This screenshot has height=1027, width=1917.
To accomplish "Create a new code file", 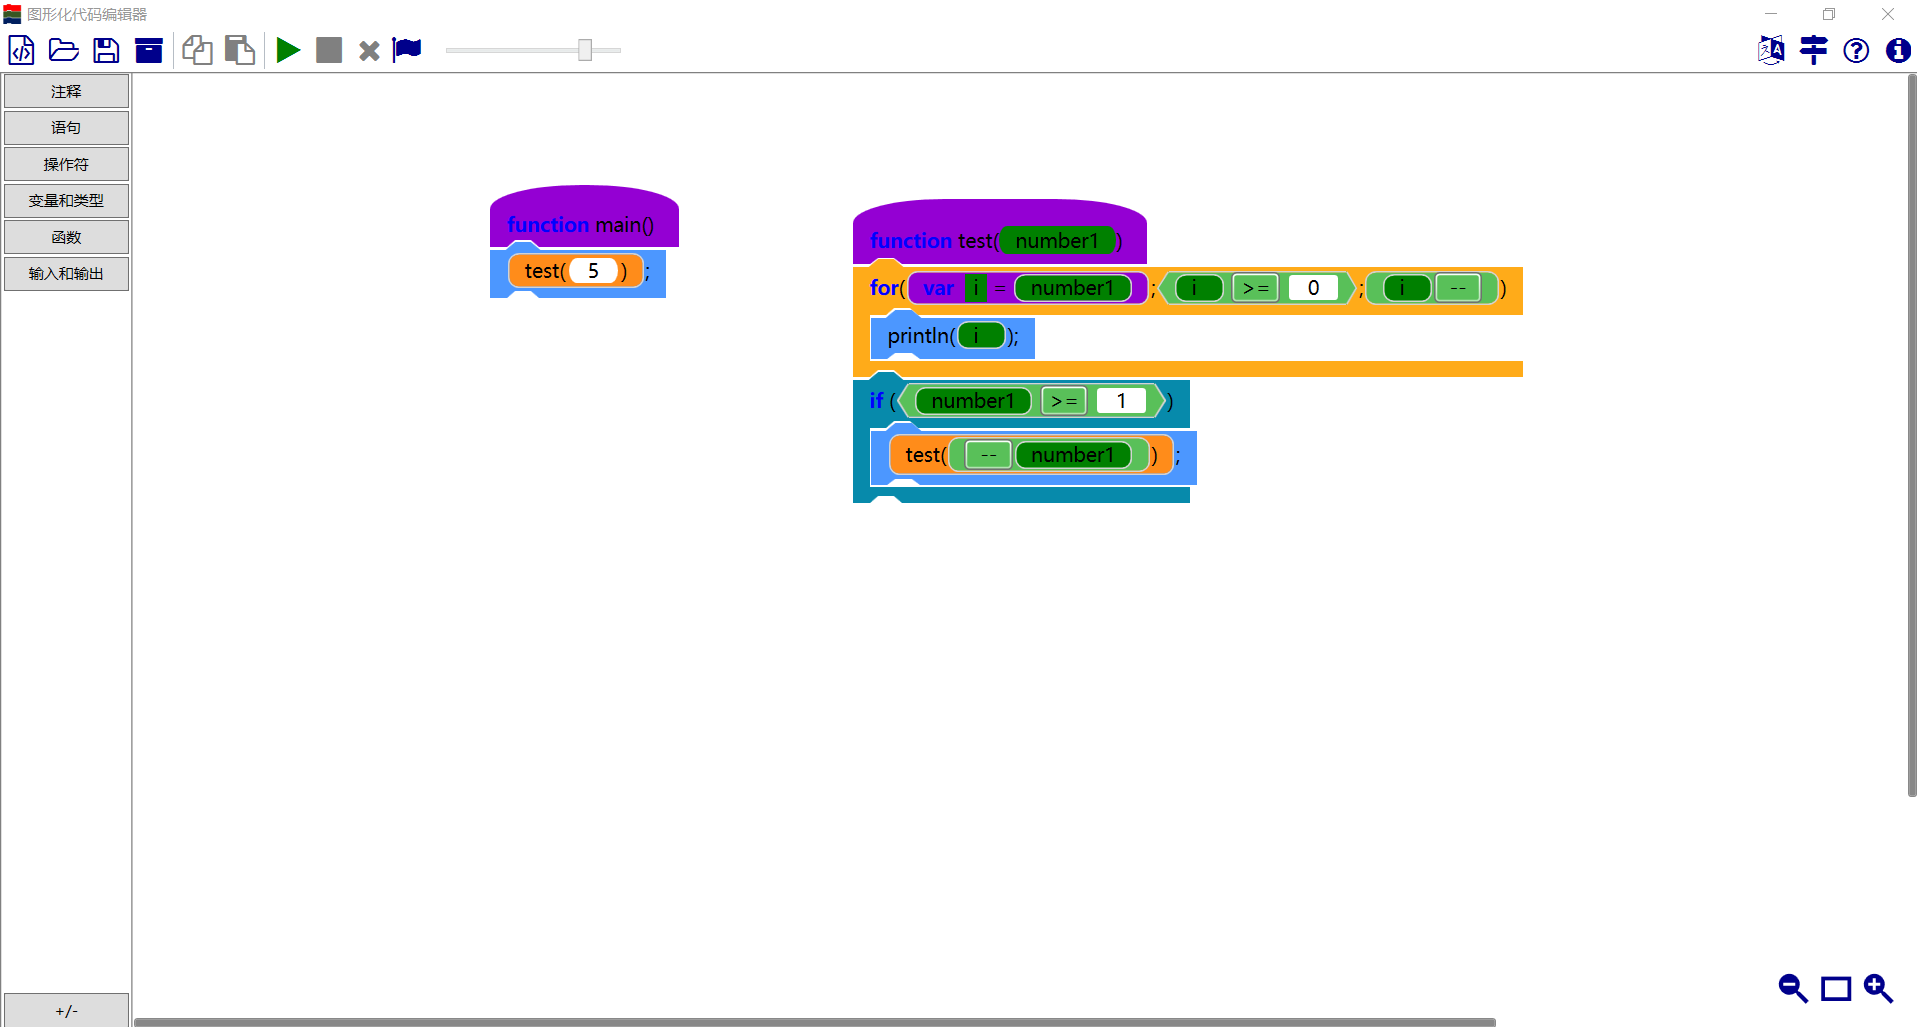I will [x=21, y=50].
